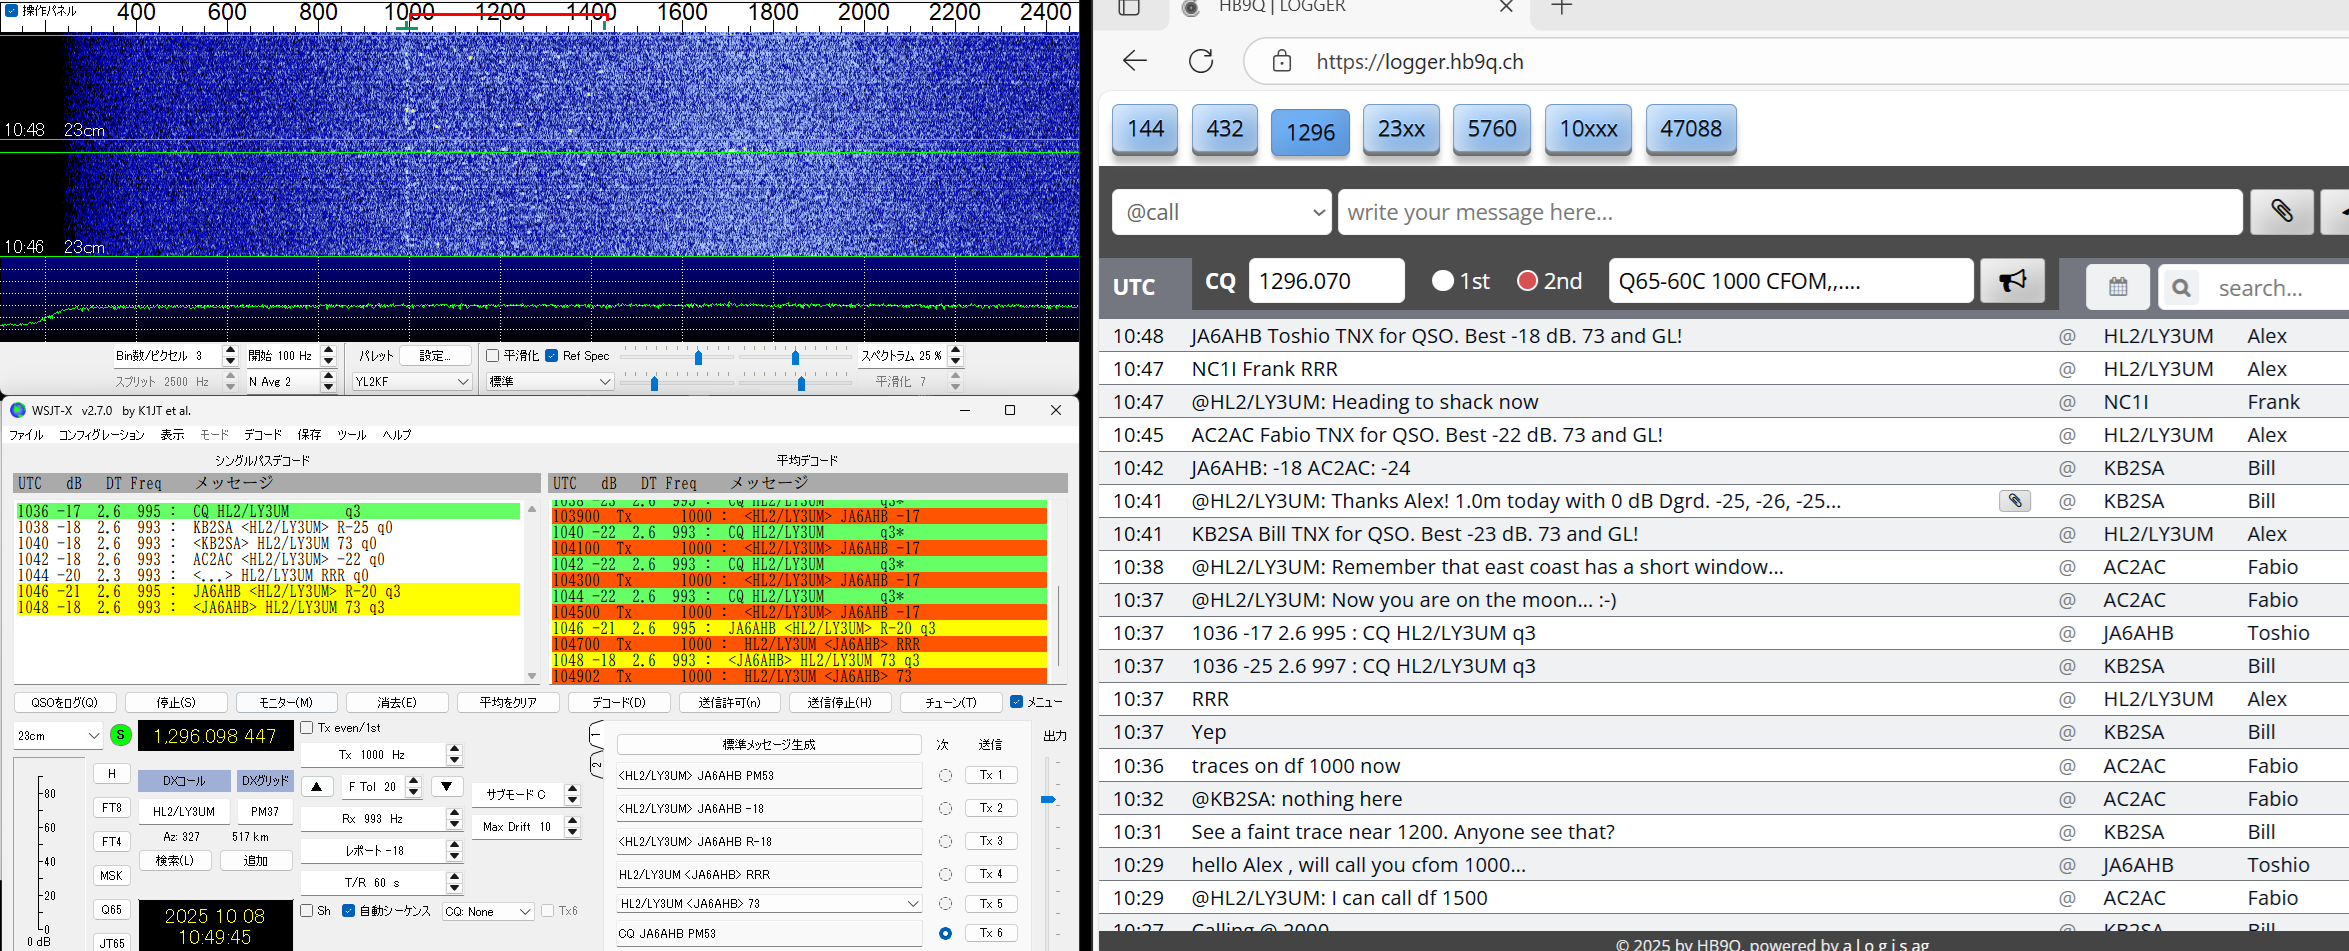Open the コンフィグレーション menu
This screenshot has width=2349, height=951.
pos(101,435)
